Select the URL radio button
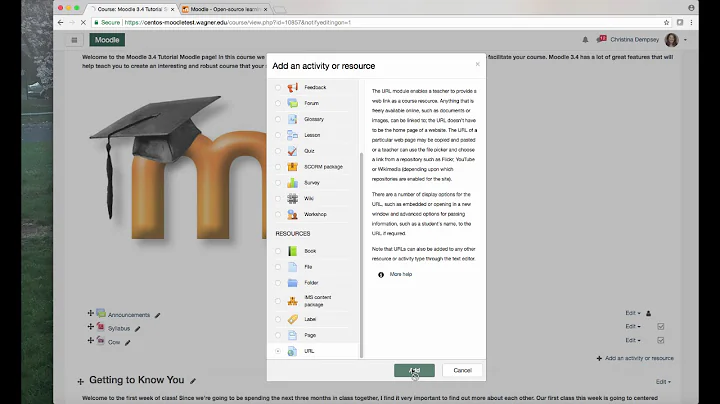720x404 pixels. (278, 351)
